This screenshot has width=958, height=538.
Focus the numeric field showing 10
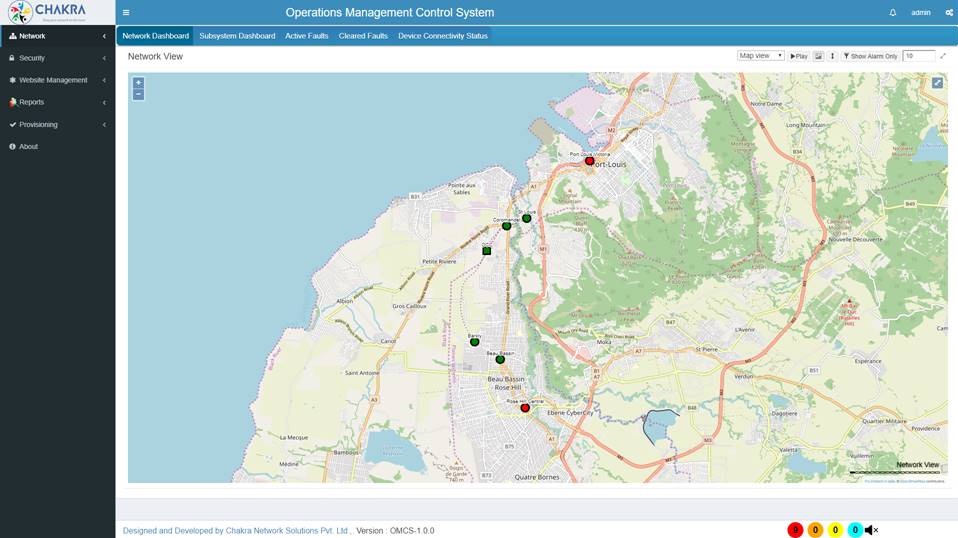(x=918, y=56)
